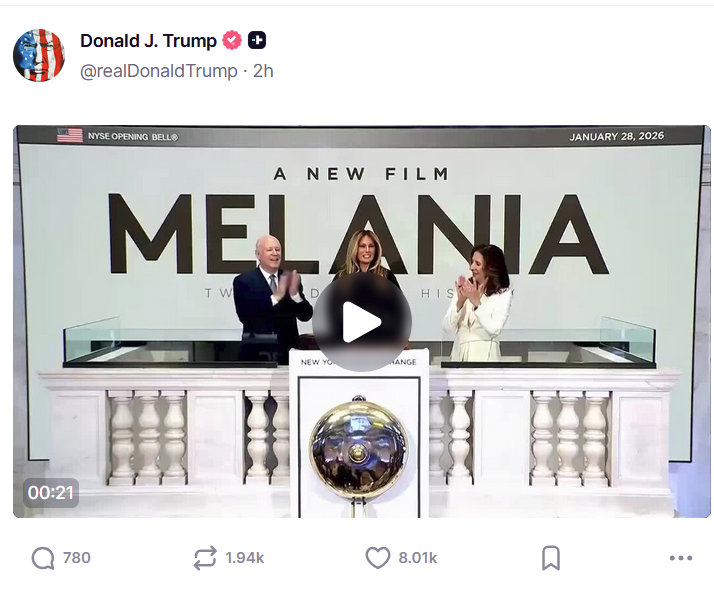Screen dimensions: 714x596
Task: Play the MELANIA film video
Action: point(362,322)
